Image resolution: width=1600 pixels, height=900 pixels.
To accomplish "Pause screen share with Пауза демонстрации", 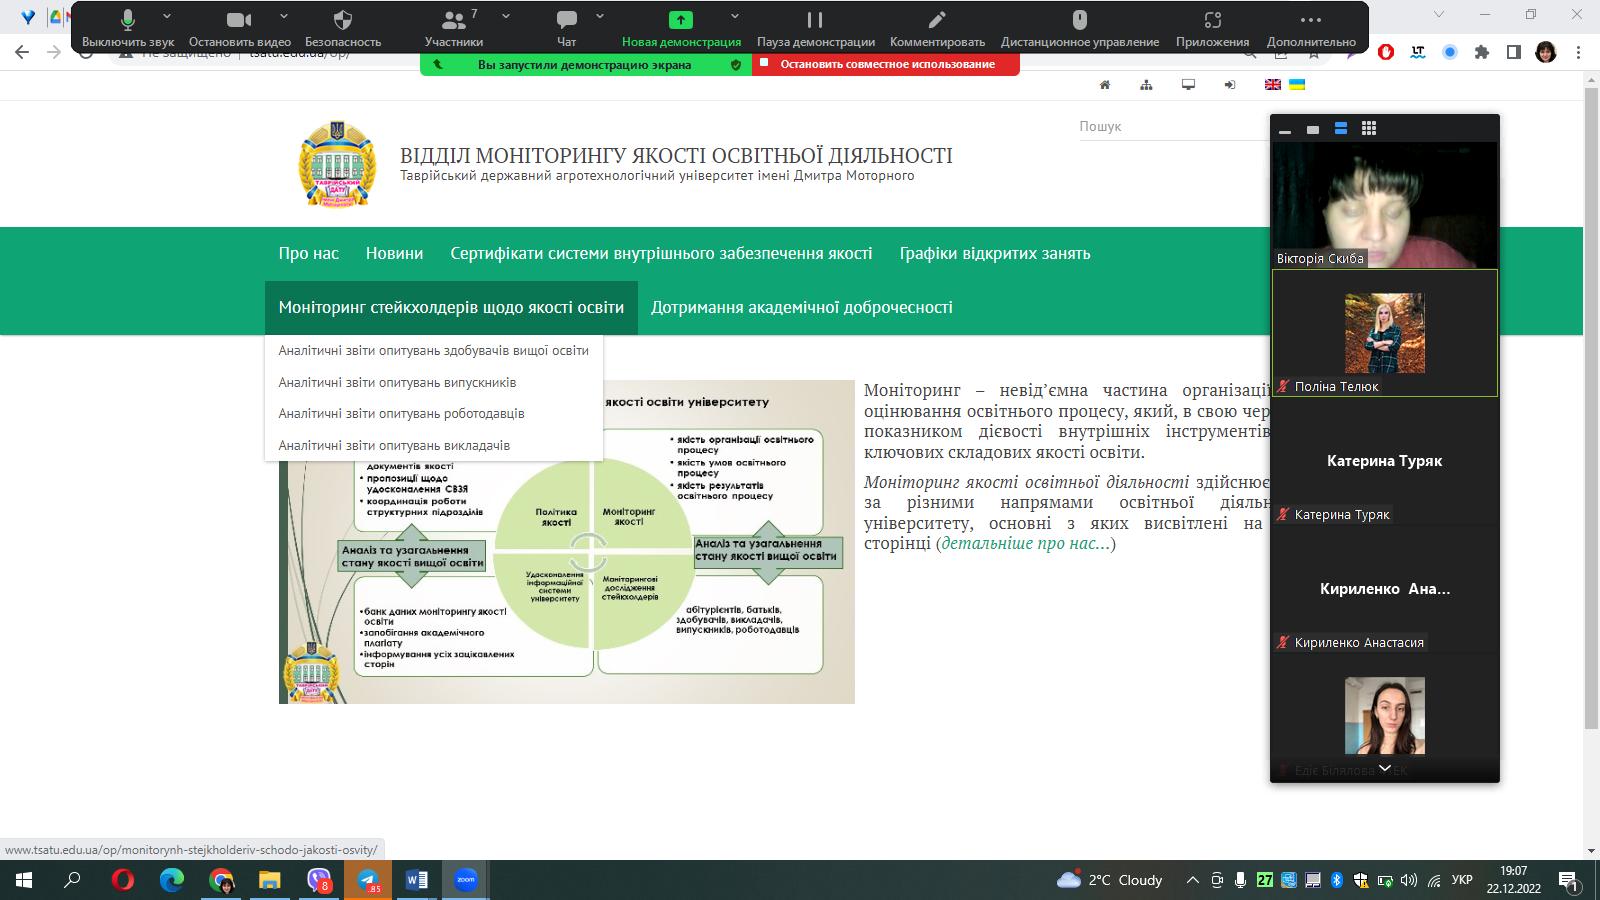I will click(815, 27).
